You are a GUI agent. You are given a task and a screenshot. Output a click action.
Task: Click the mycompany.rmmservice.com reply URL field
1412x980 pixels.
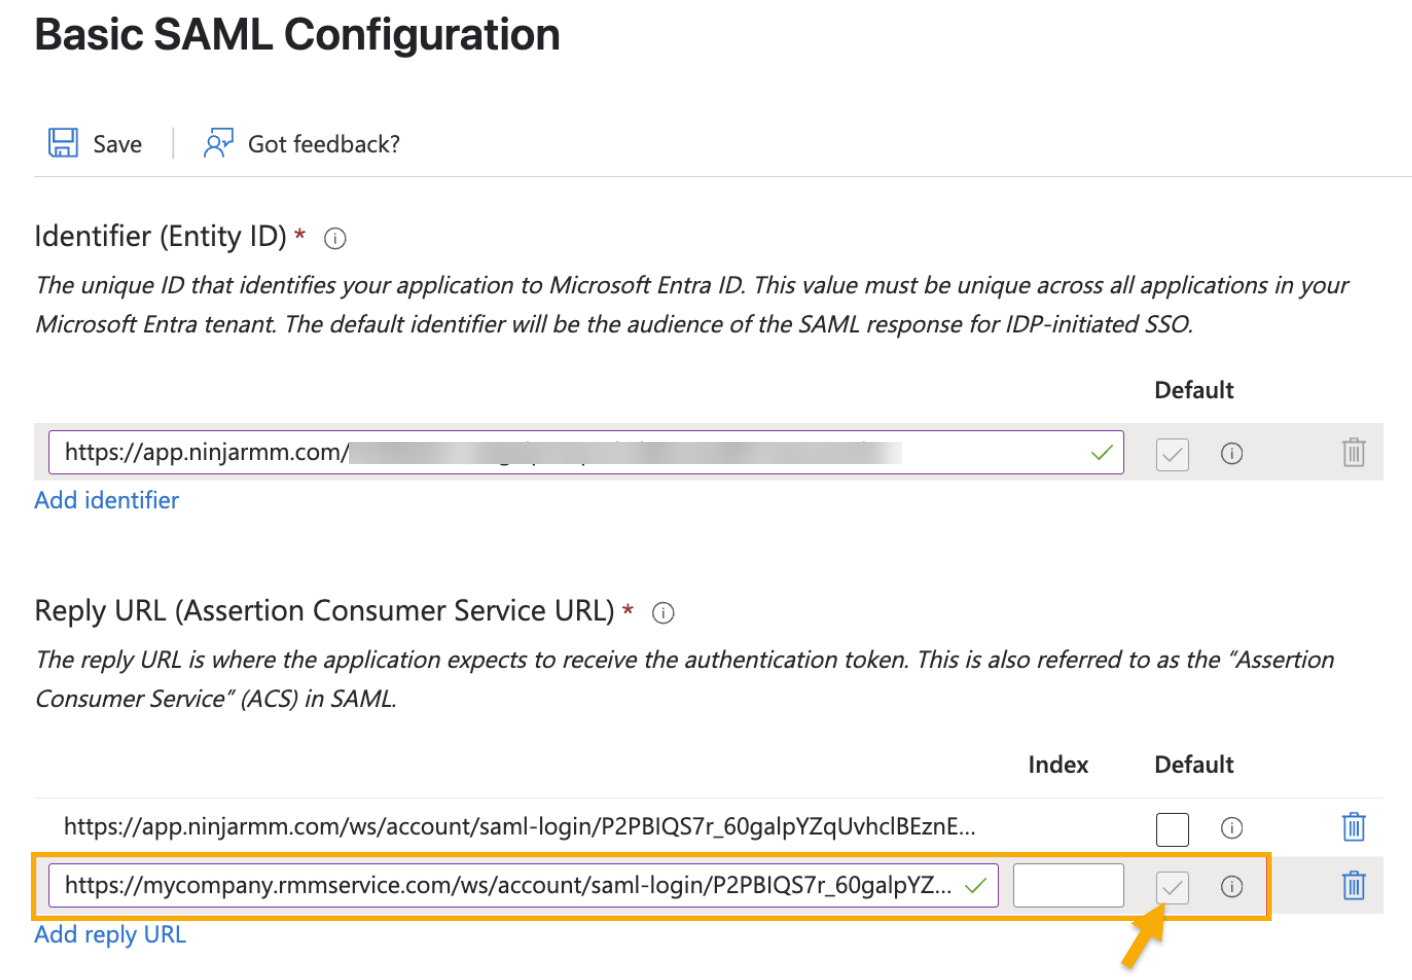[x=500, y=885]
